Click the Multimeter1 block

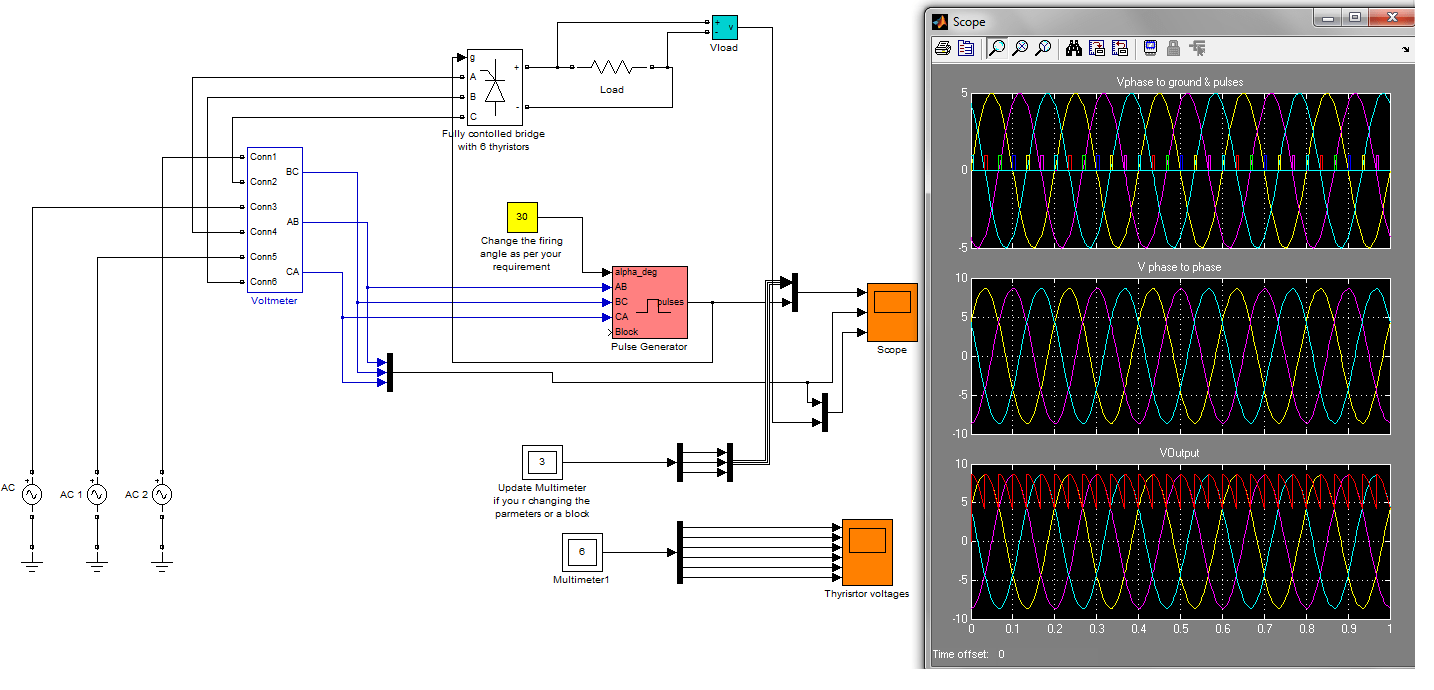coord(581,552)
